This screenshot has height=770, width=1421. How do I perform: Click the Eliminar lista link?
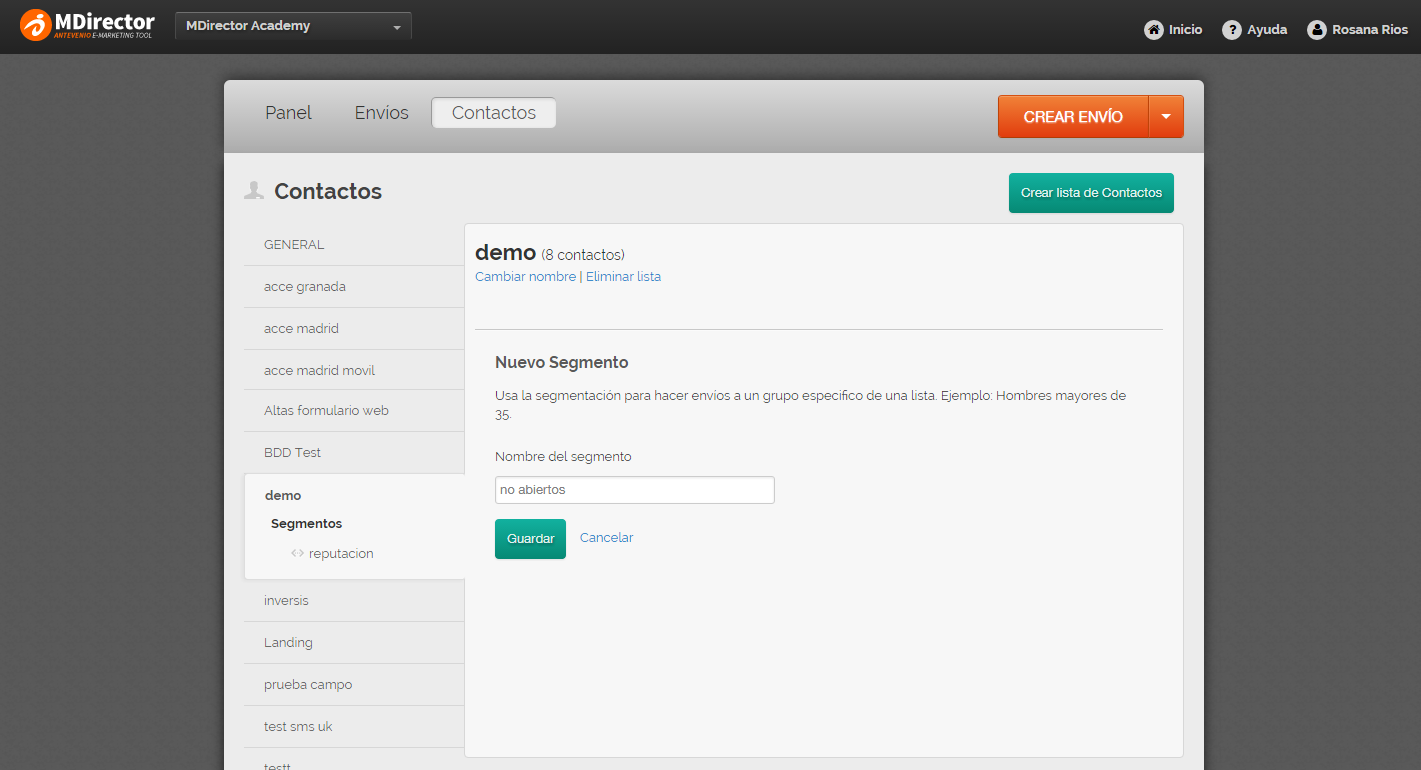click(623, 276)
